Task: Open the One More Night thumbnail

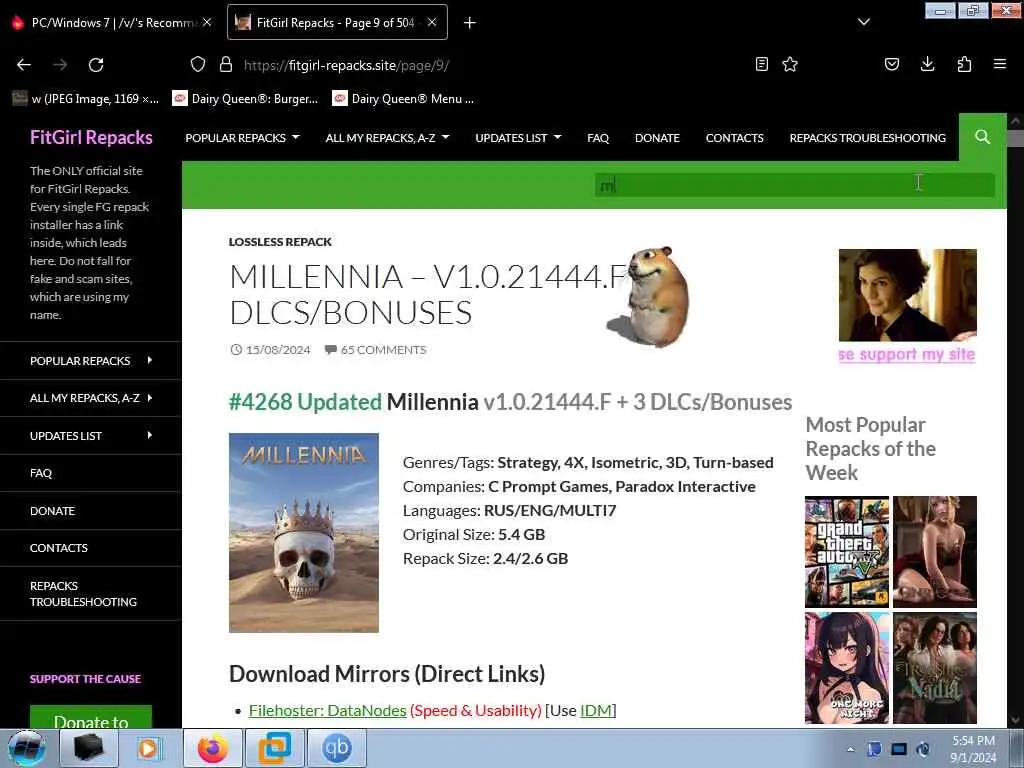Action: [847, 667]
